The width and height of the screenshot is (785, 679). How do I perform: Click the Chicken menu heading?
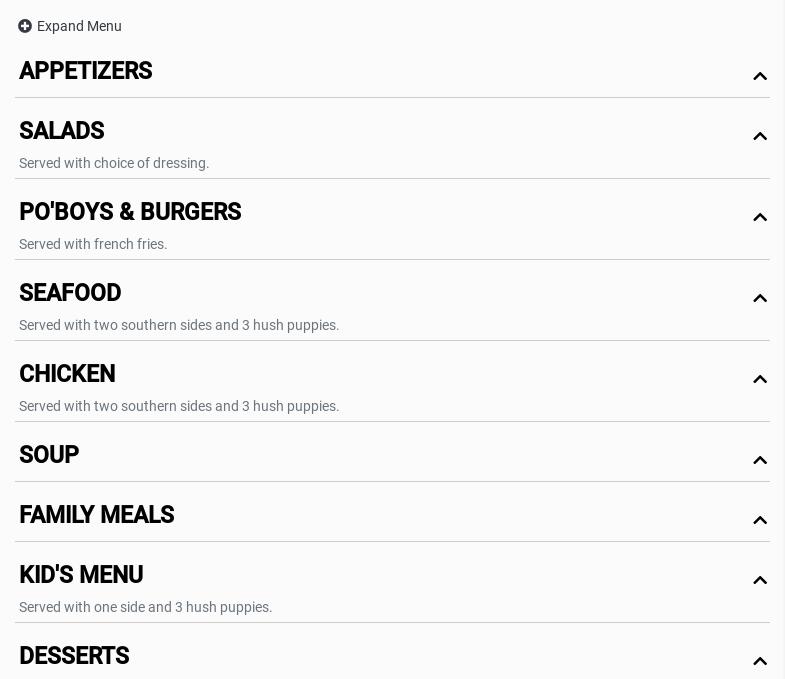67,374
